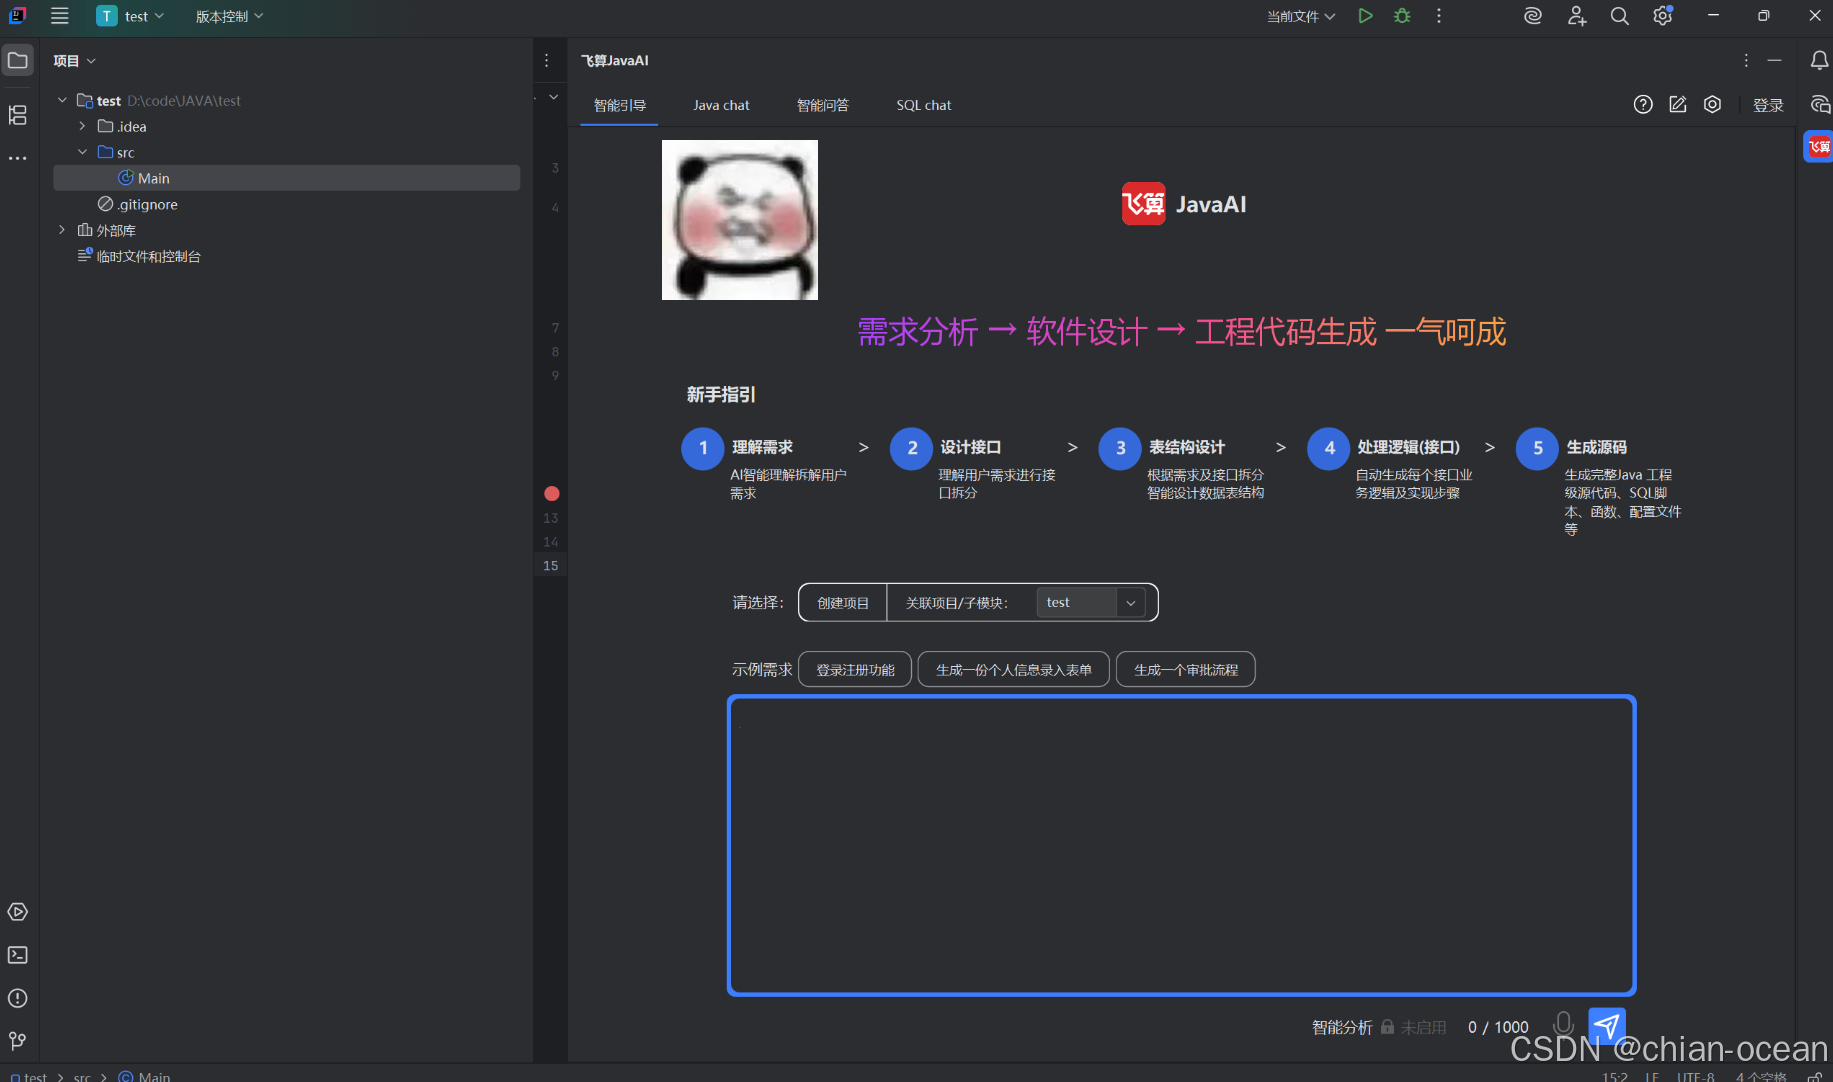Screen dimensions: 1833x1082
Task: Hide the JavaAI tool window
Action: (x=1774, y=60)
